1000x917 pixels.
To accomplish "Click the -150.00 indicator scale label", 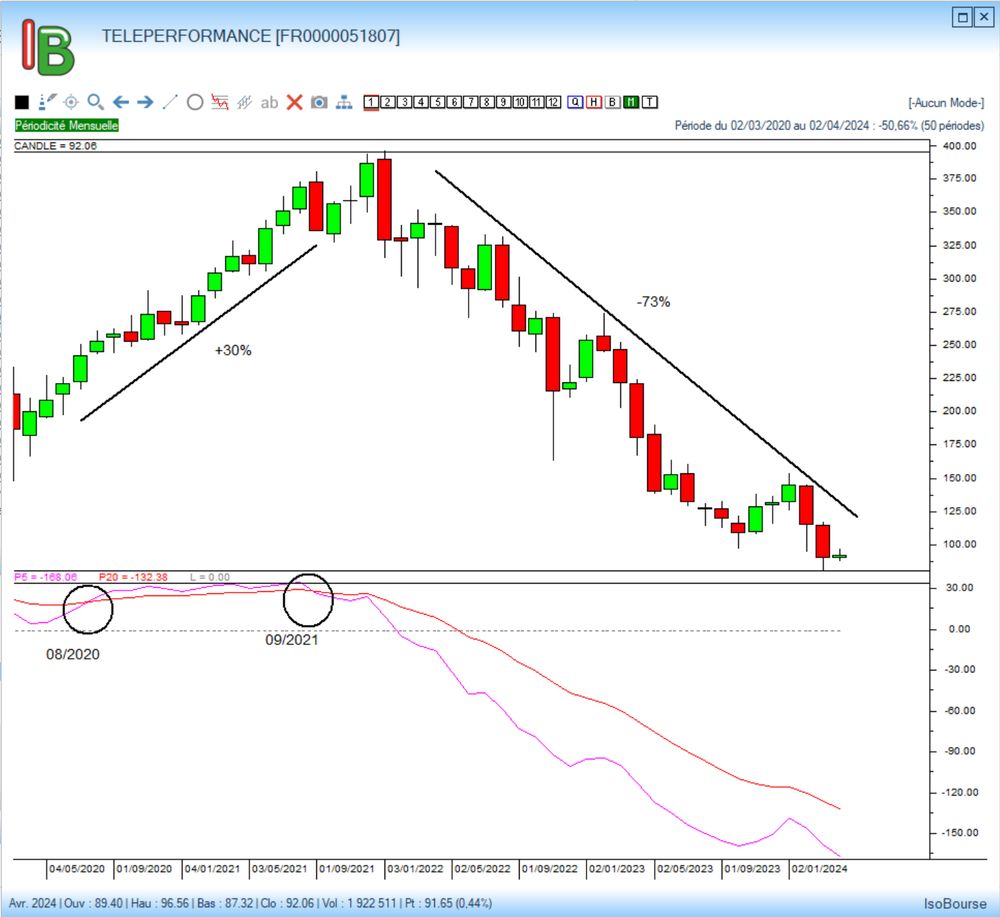I will click(x=960, y=833).
